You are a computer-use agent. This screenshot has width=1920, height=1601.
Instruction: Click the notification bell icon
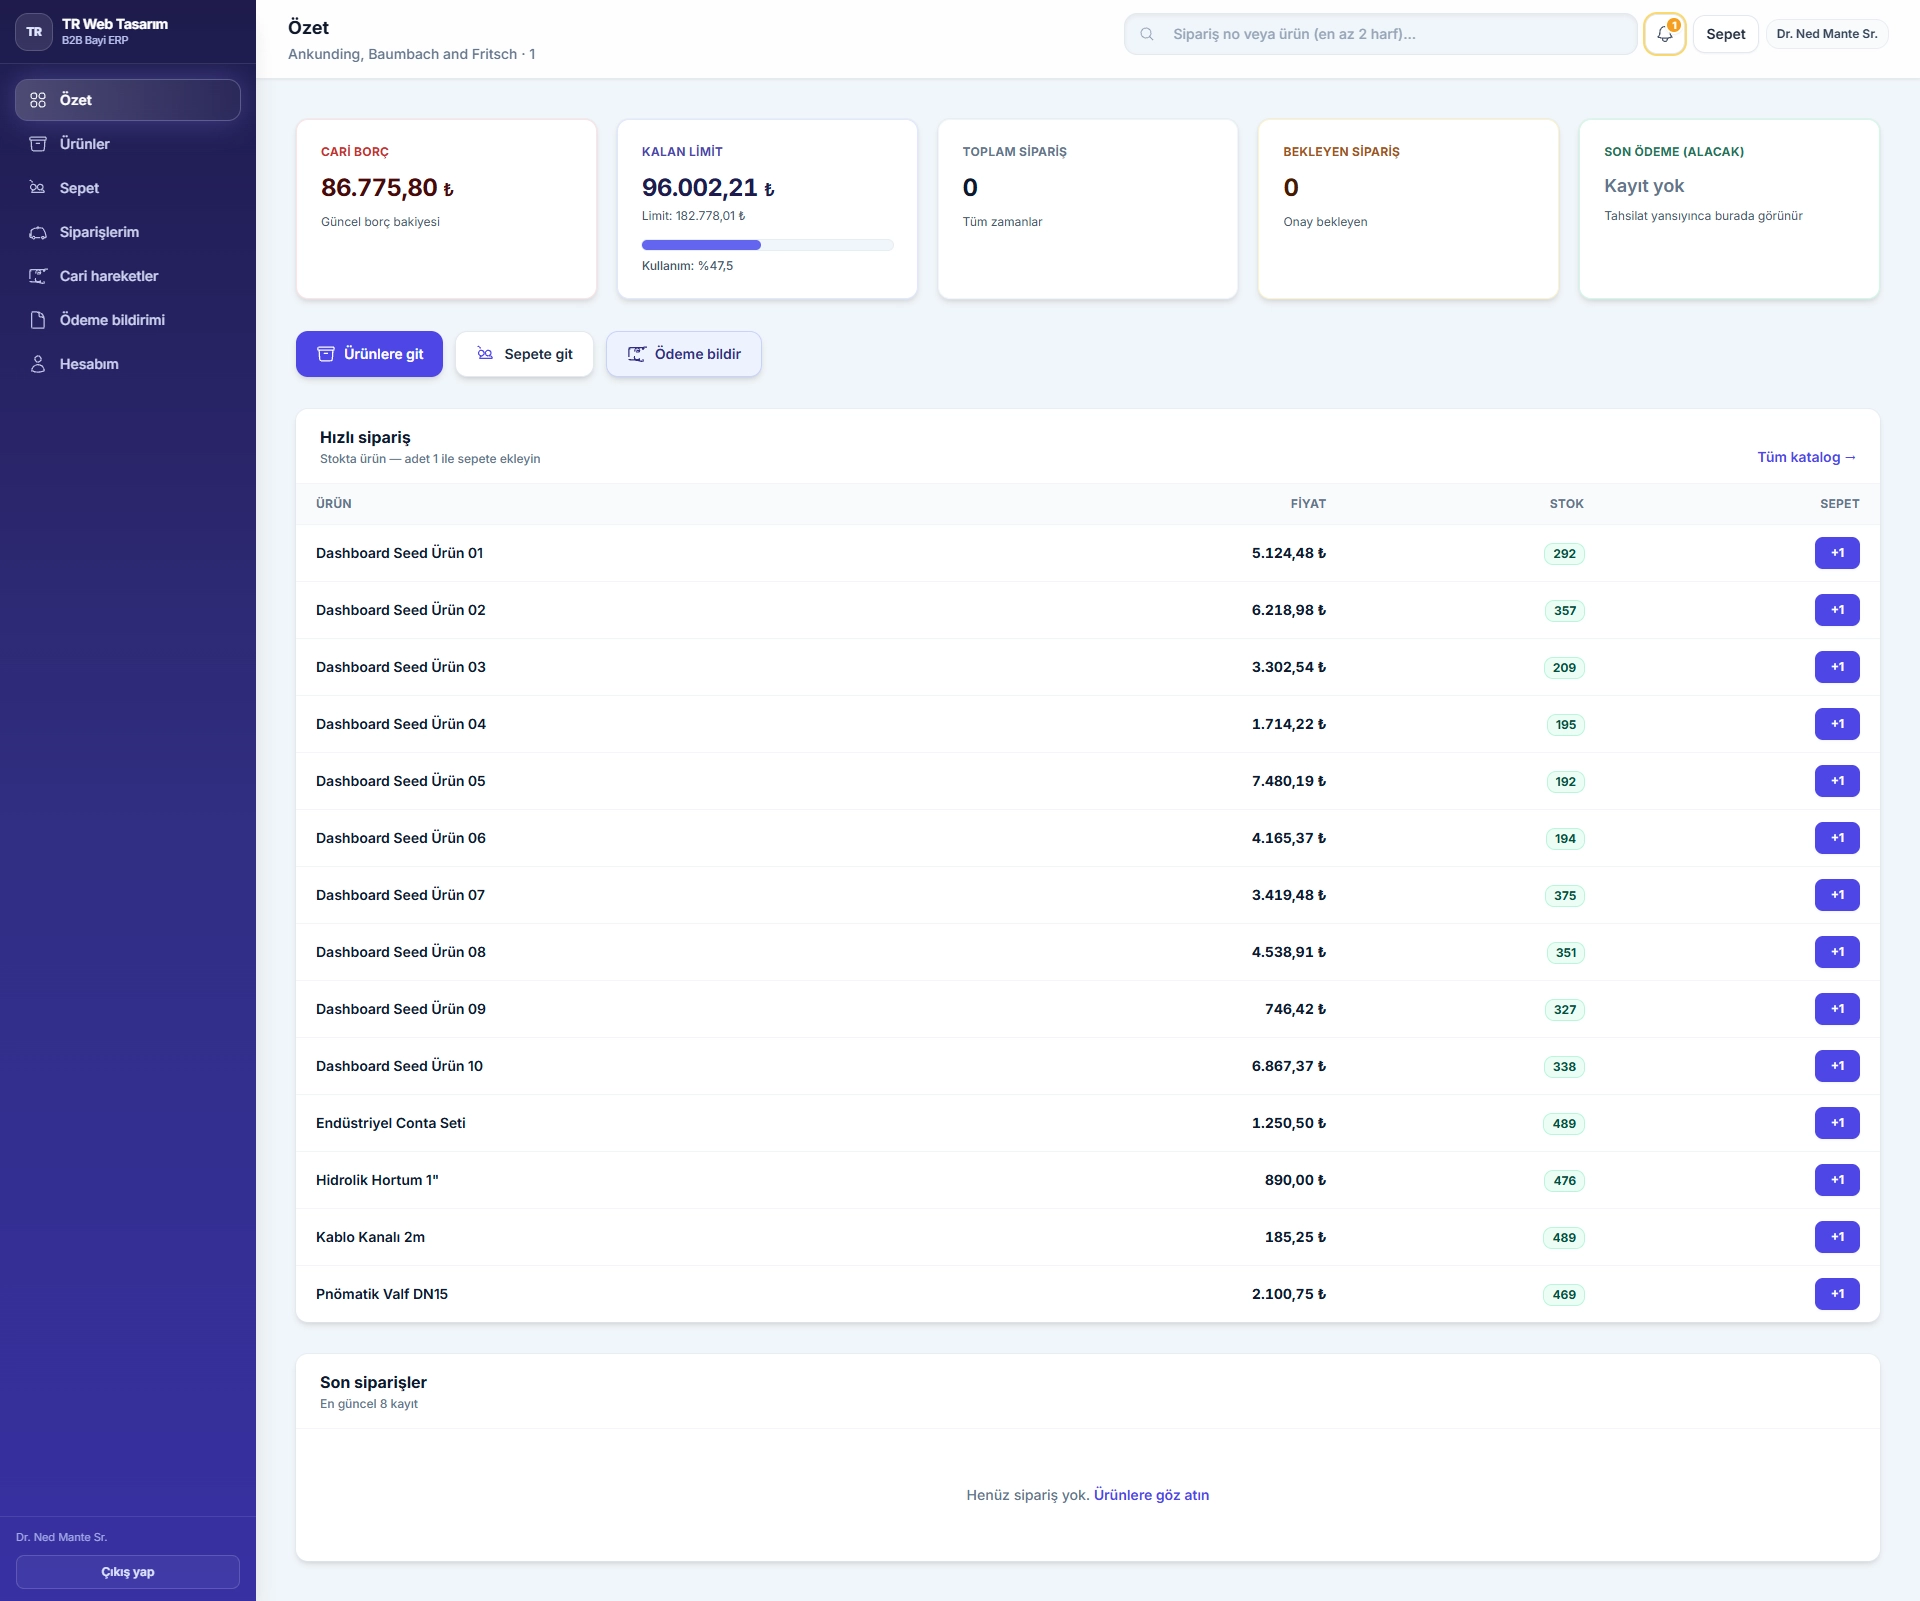[1664, 34]
